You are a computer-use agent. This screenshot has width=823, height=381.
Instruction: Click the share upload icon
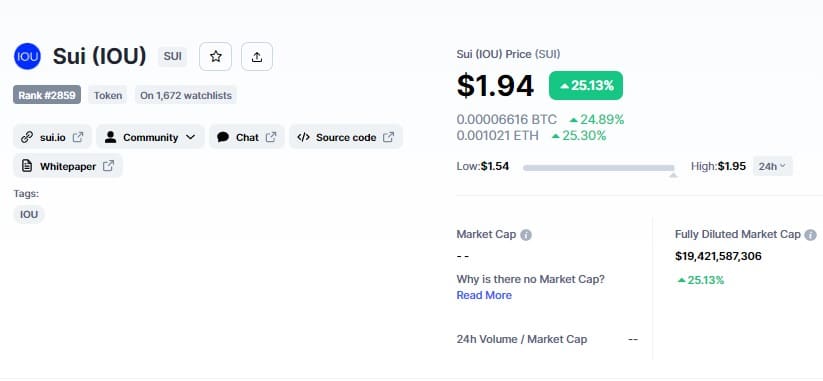(257, 57)
